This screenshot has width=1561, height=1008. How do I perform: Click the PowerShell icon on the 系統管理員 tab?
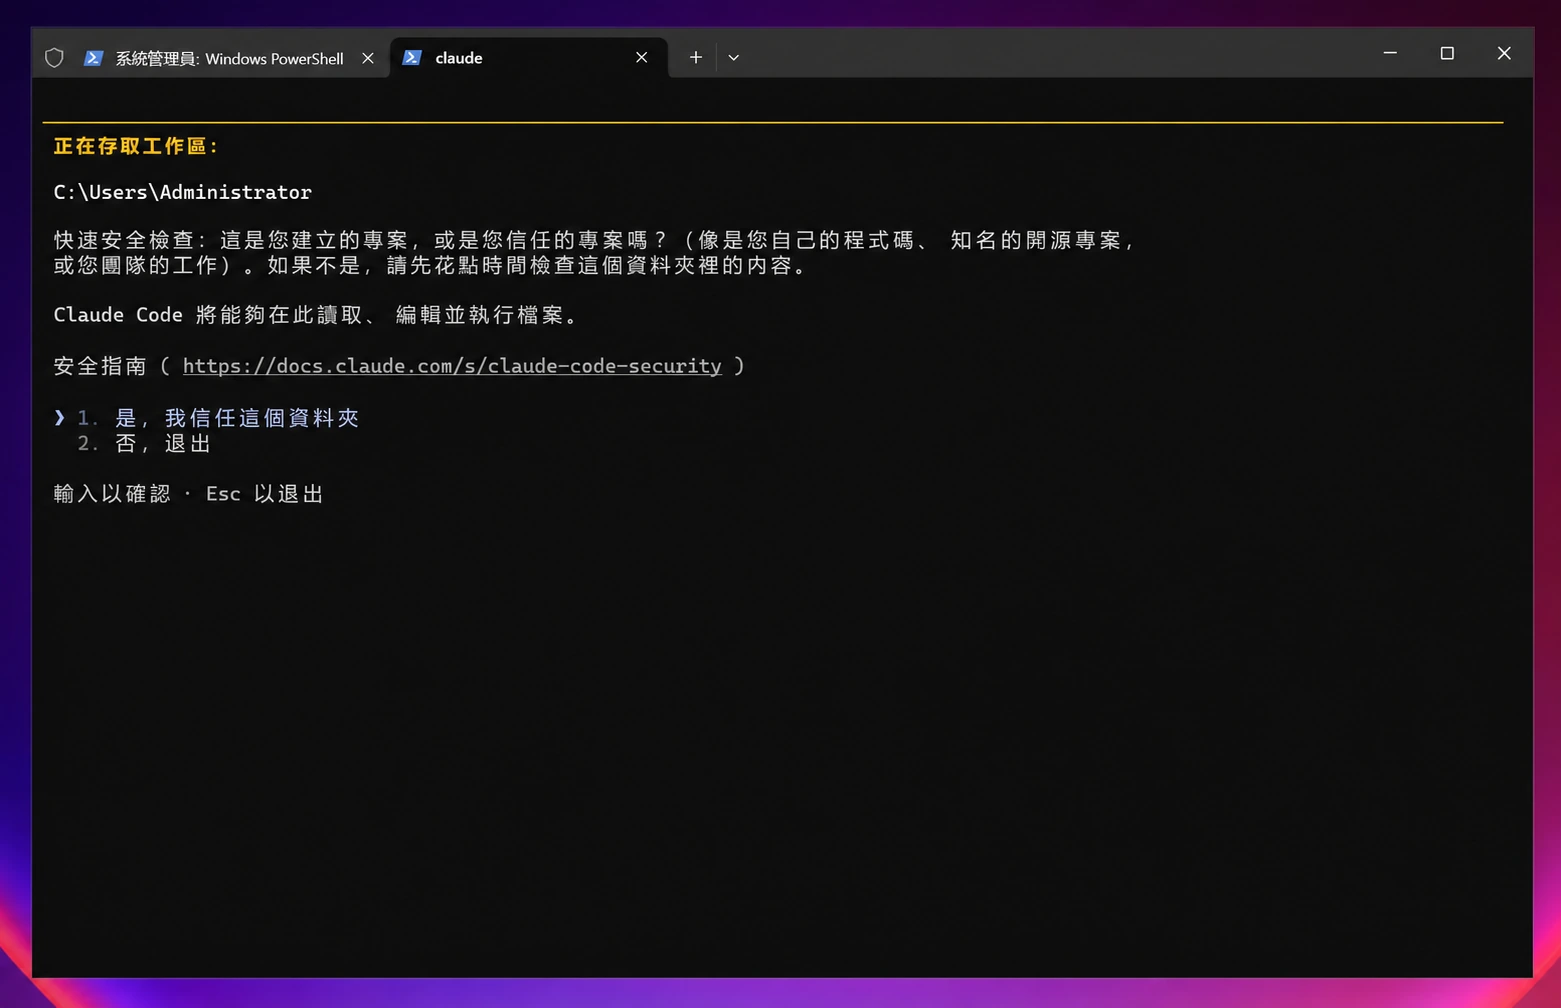pos(93,58)
